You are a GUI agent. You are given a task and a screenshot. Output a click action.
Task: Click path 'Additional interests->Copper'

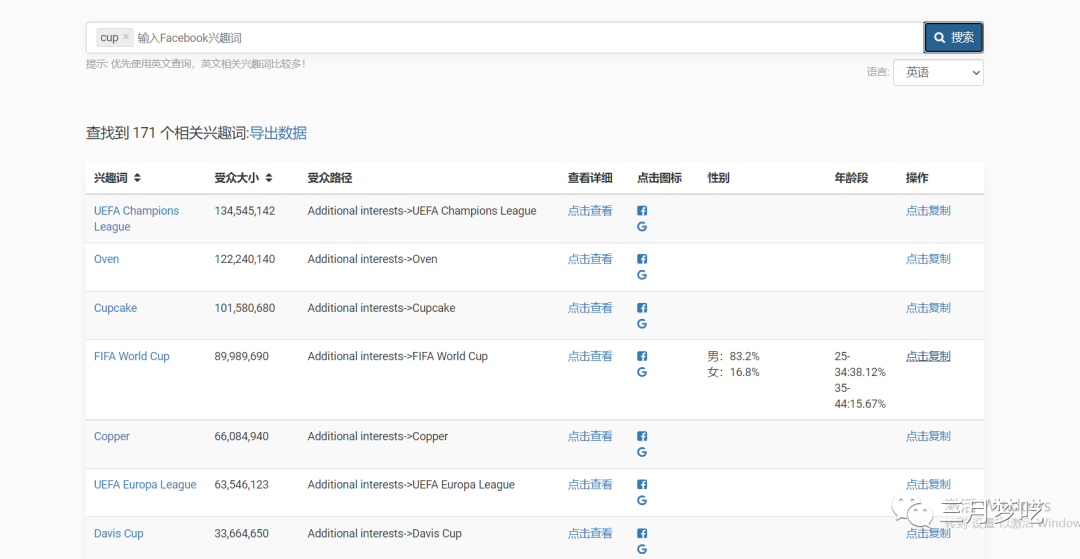pos(378,436)
